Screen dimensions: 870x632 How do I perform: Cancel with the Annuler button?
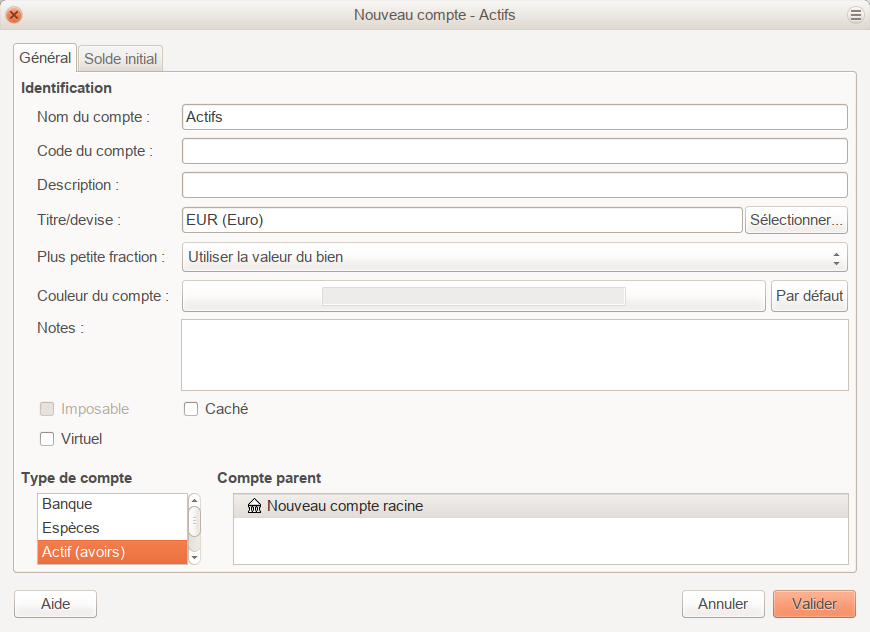723,604
